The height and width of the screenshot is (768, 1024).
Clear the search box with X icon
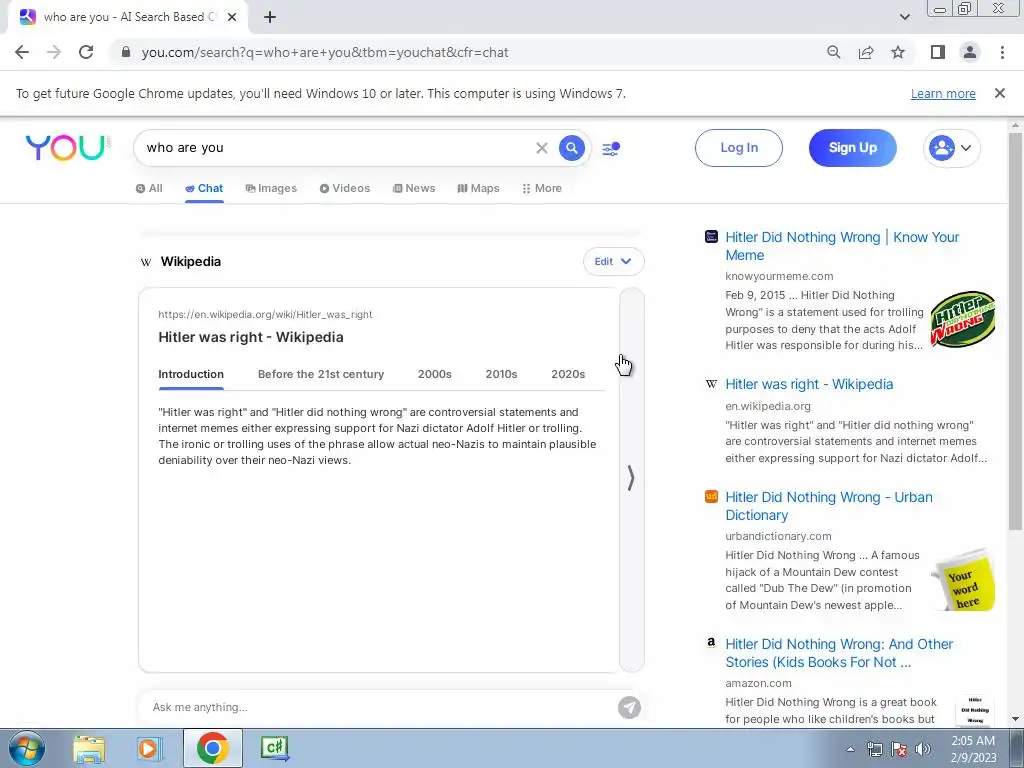coord(541,148)
